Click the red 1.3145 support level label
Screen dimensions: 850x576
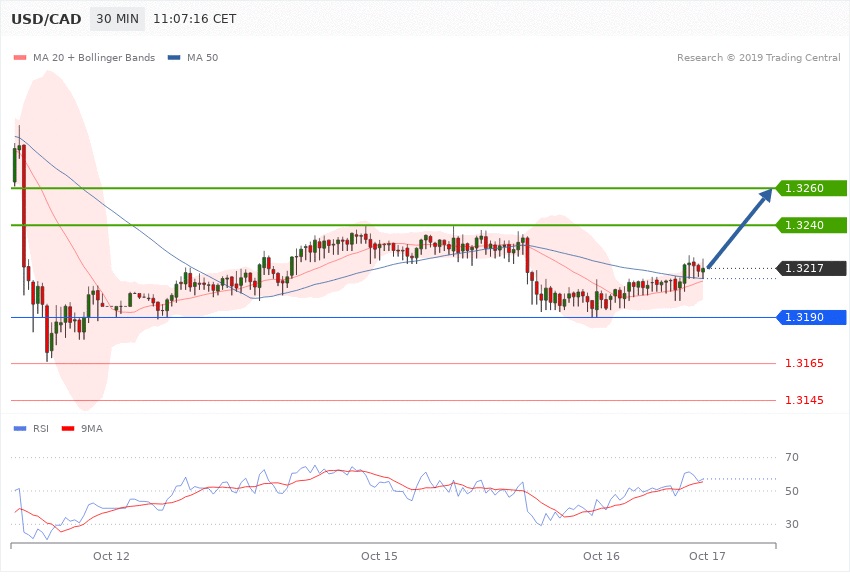click(x=805, y=400)
